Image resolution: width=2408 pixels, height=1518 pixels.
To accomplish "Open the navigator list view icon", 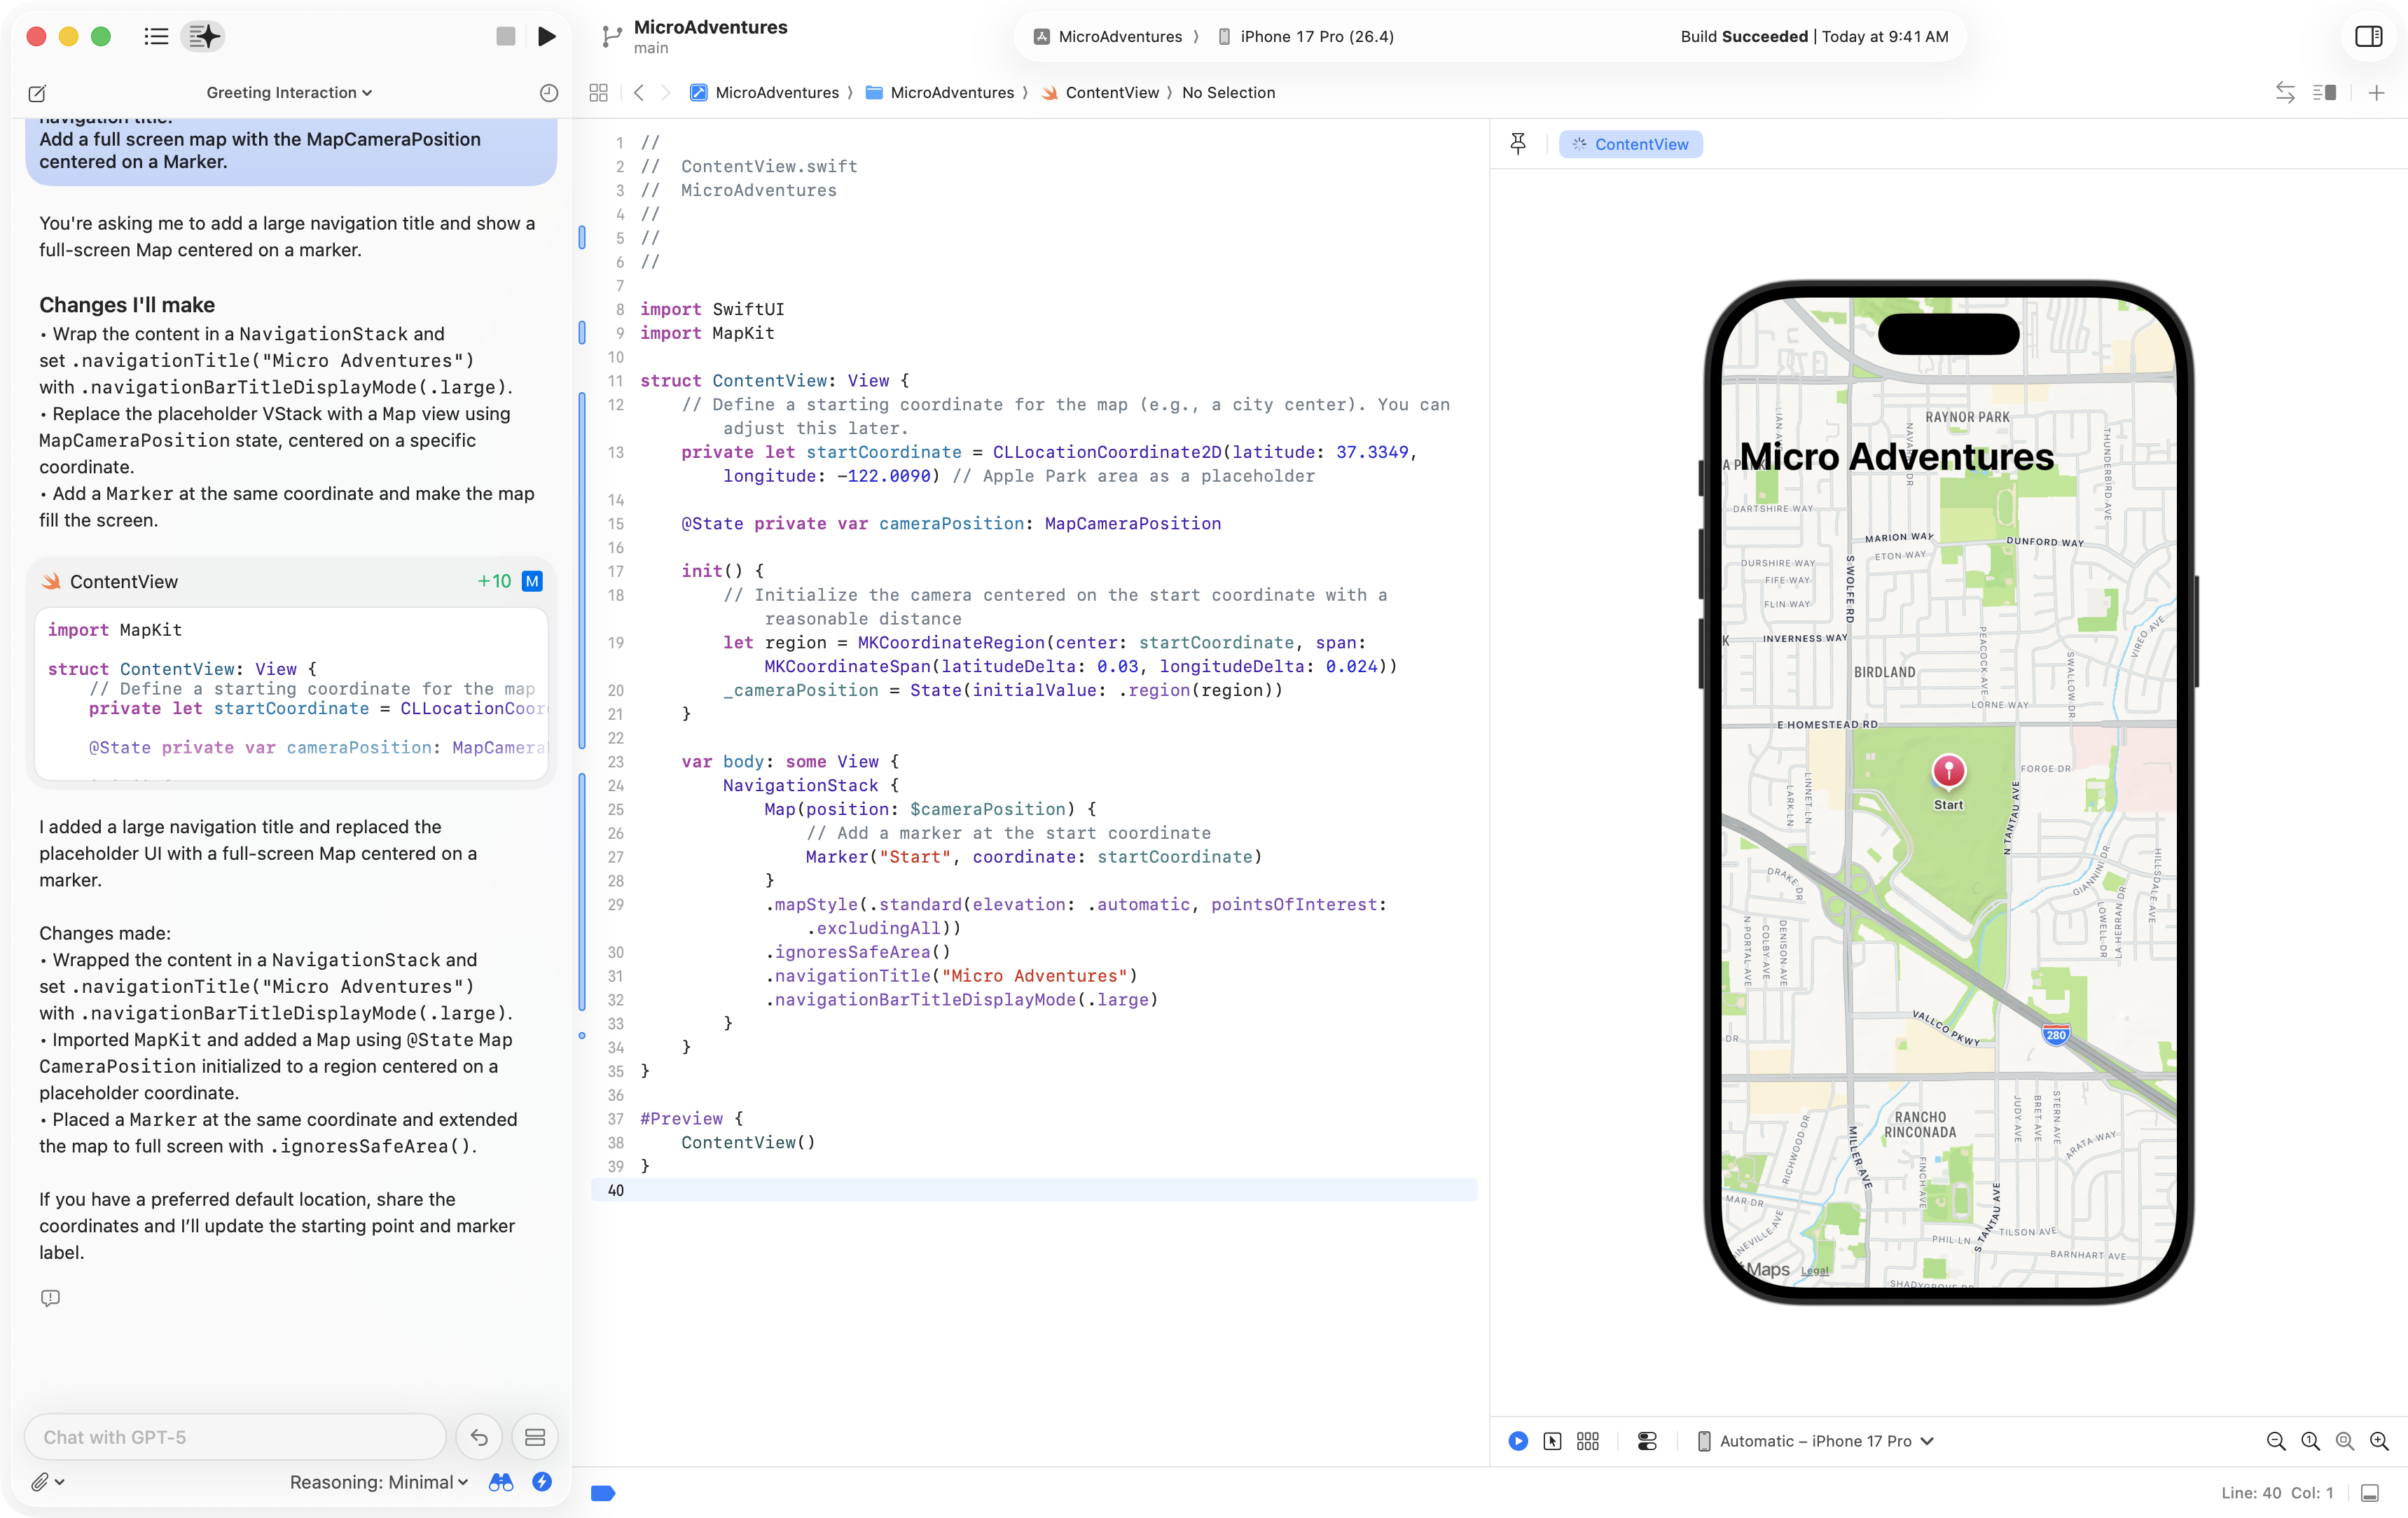I will click(156, 37).
